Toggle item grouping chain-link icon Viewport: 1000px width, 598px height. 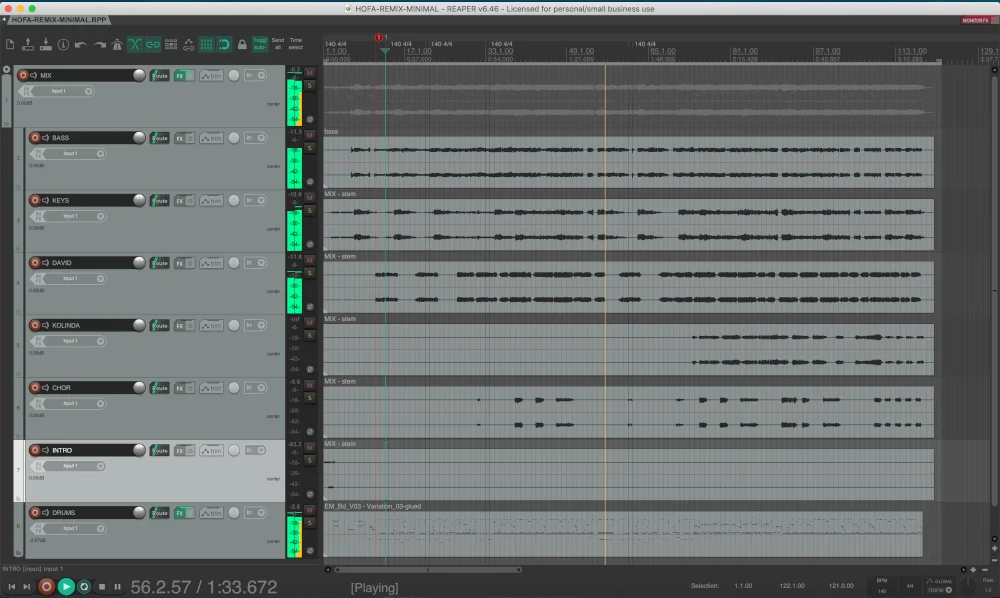153,45
